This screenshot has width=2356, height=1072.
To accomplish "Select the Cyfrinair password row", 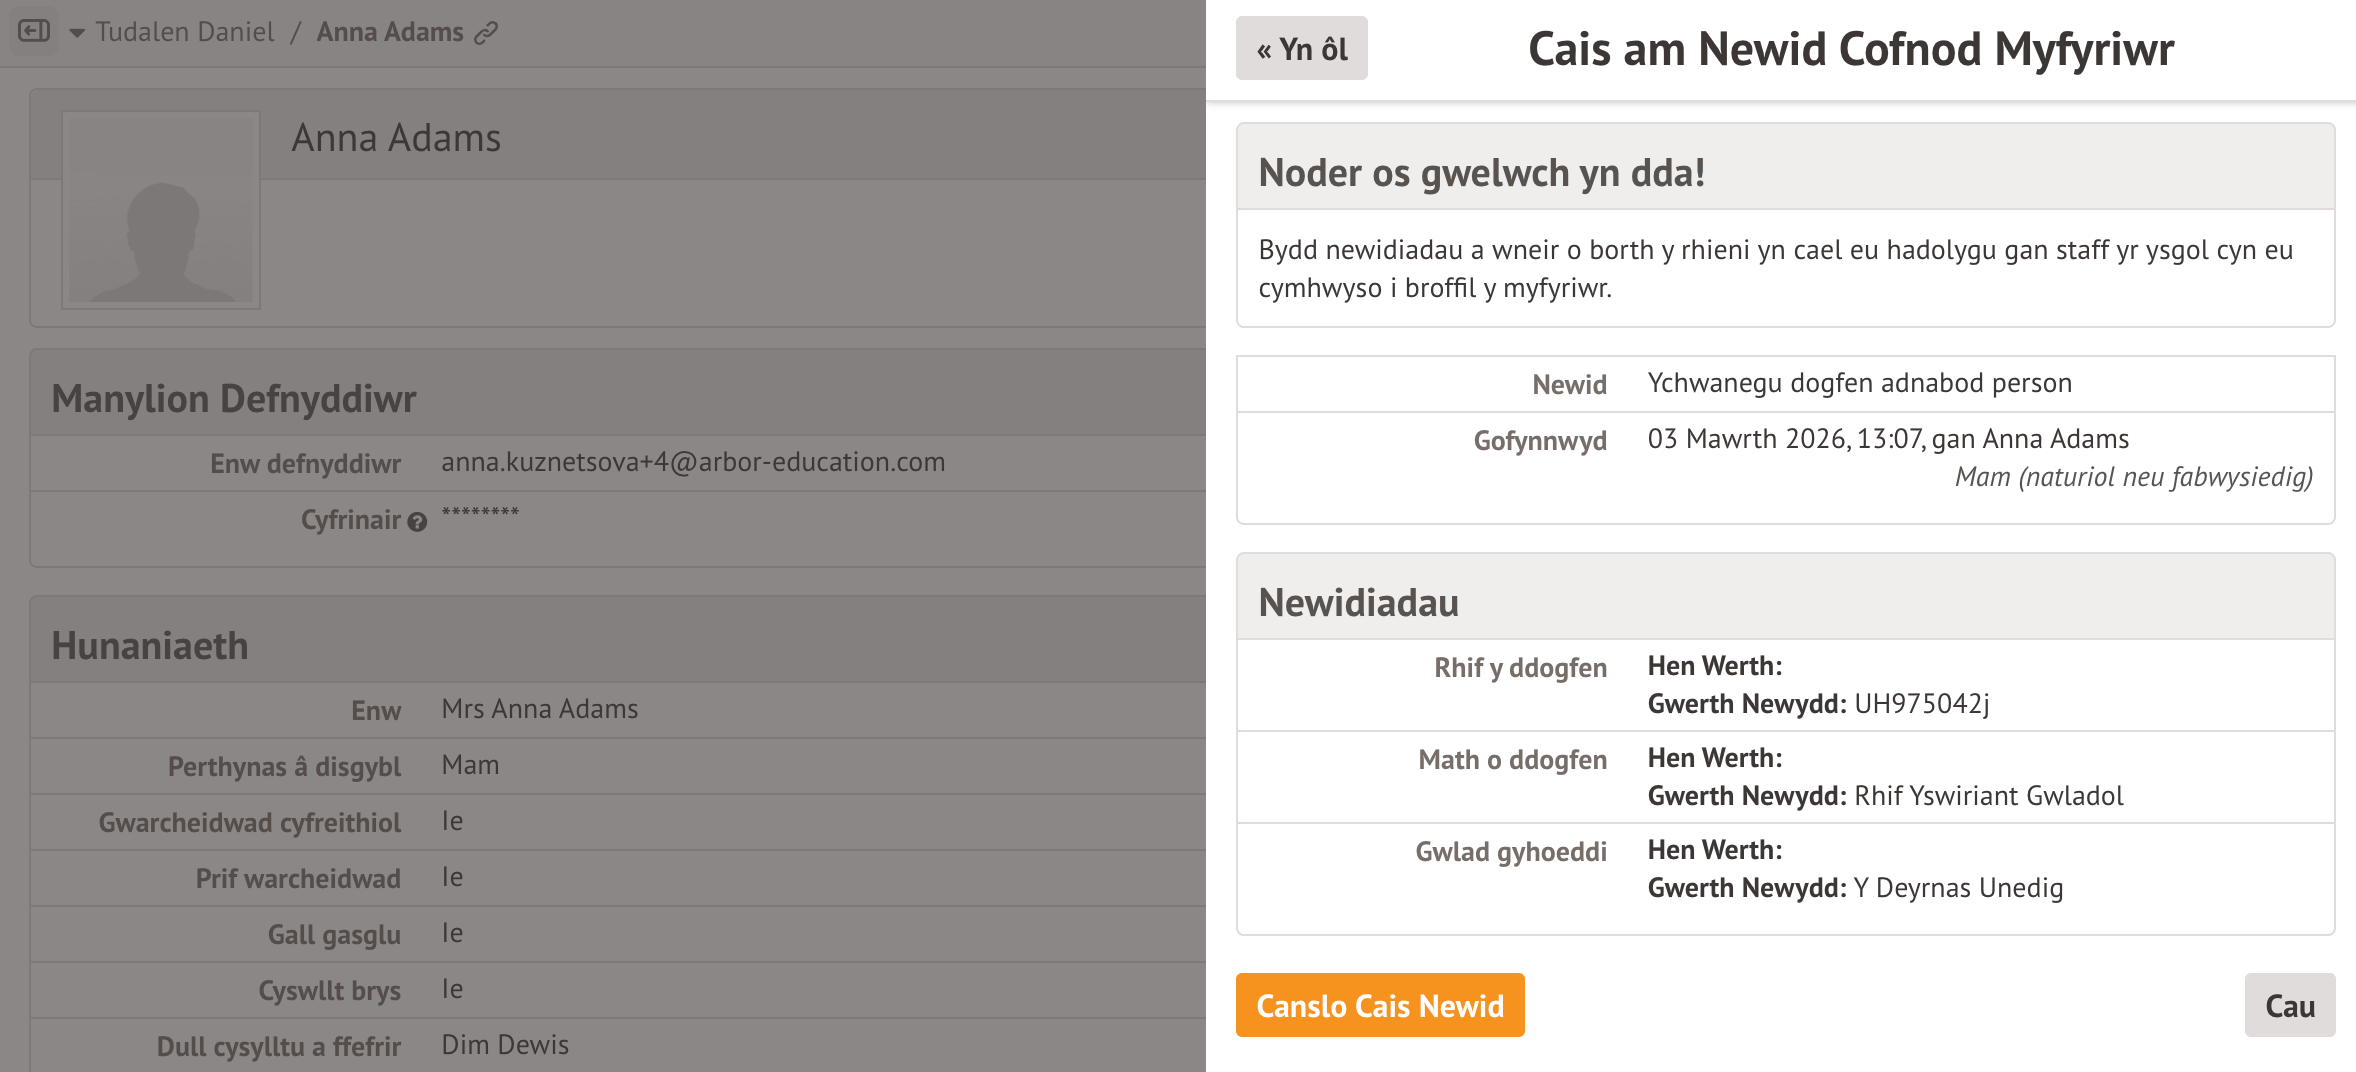I will point(616,519).
